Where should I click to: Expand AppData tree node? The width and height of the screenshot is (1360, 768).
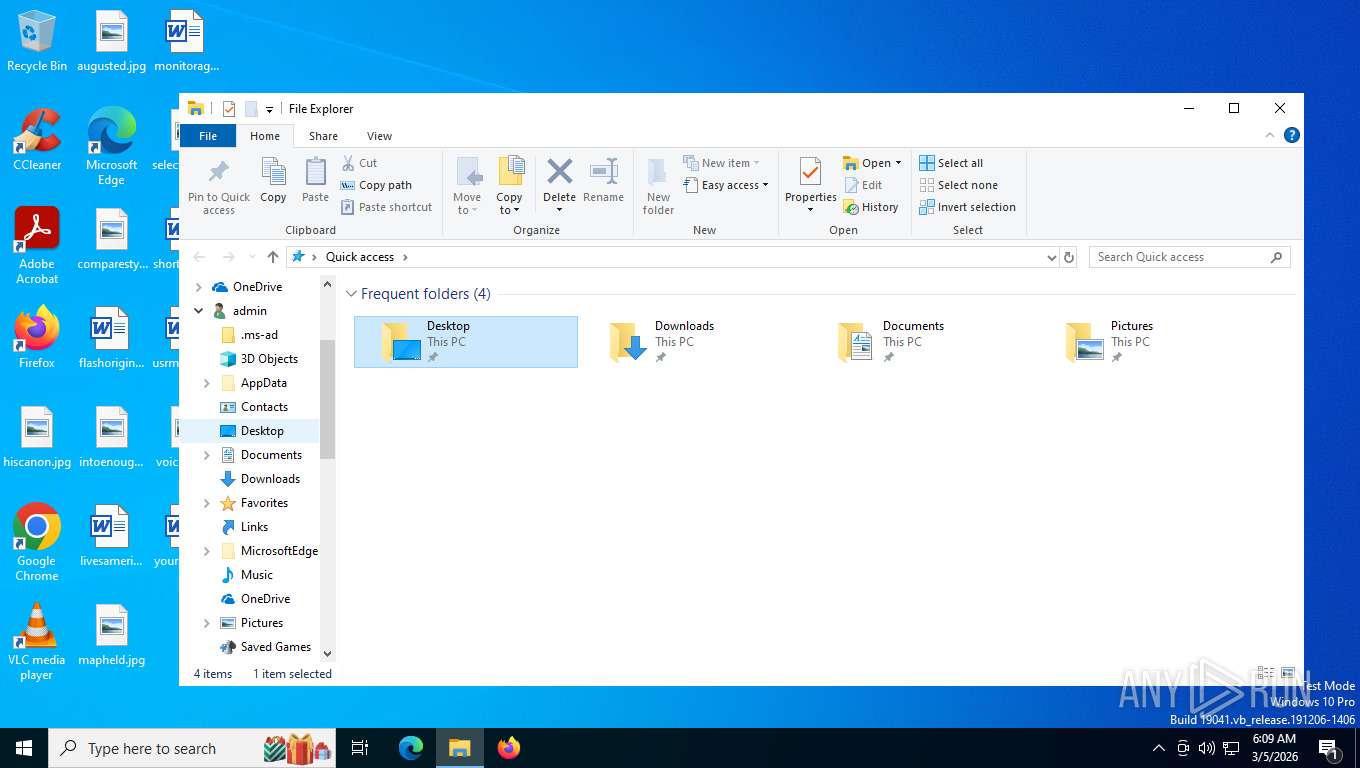(x=207, y=383)
